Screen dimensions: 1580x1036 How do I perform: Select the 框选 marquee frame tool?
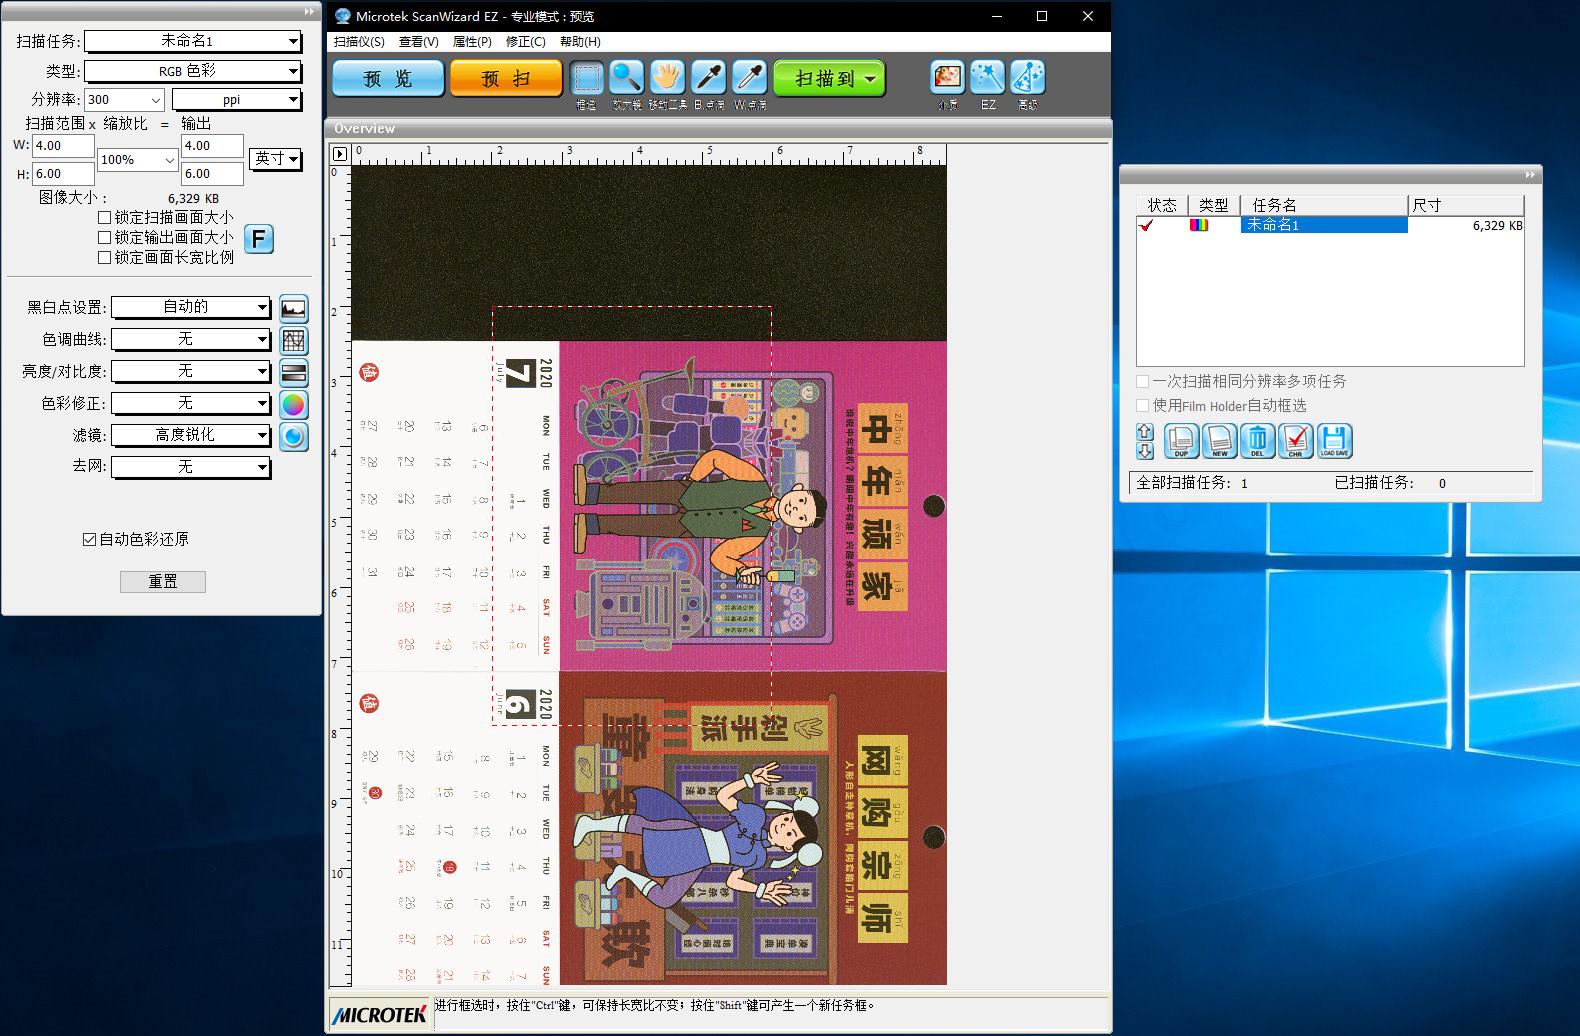(587, 78)
